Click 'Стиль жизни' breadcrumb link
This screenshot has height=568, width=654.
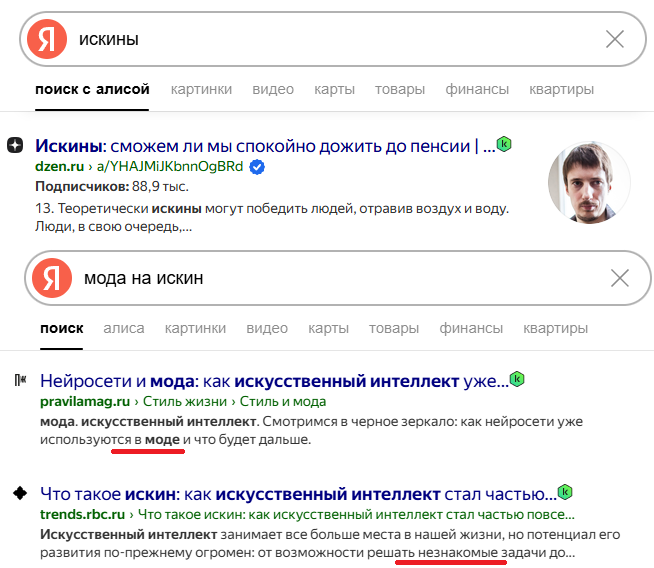[x=185, y=401]
